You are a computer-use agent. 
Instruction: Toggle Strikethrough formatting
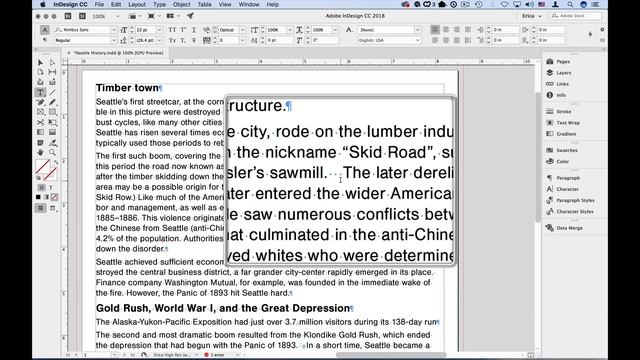click(194, 40)
